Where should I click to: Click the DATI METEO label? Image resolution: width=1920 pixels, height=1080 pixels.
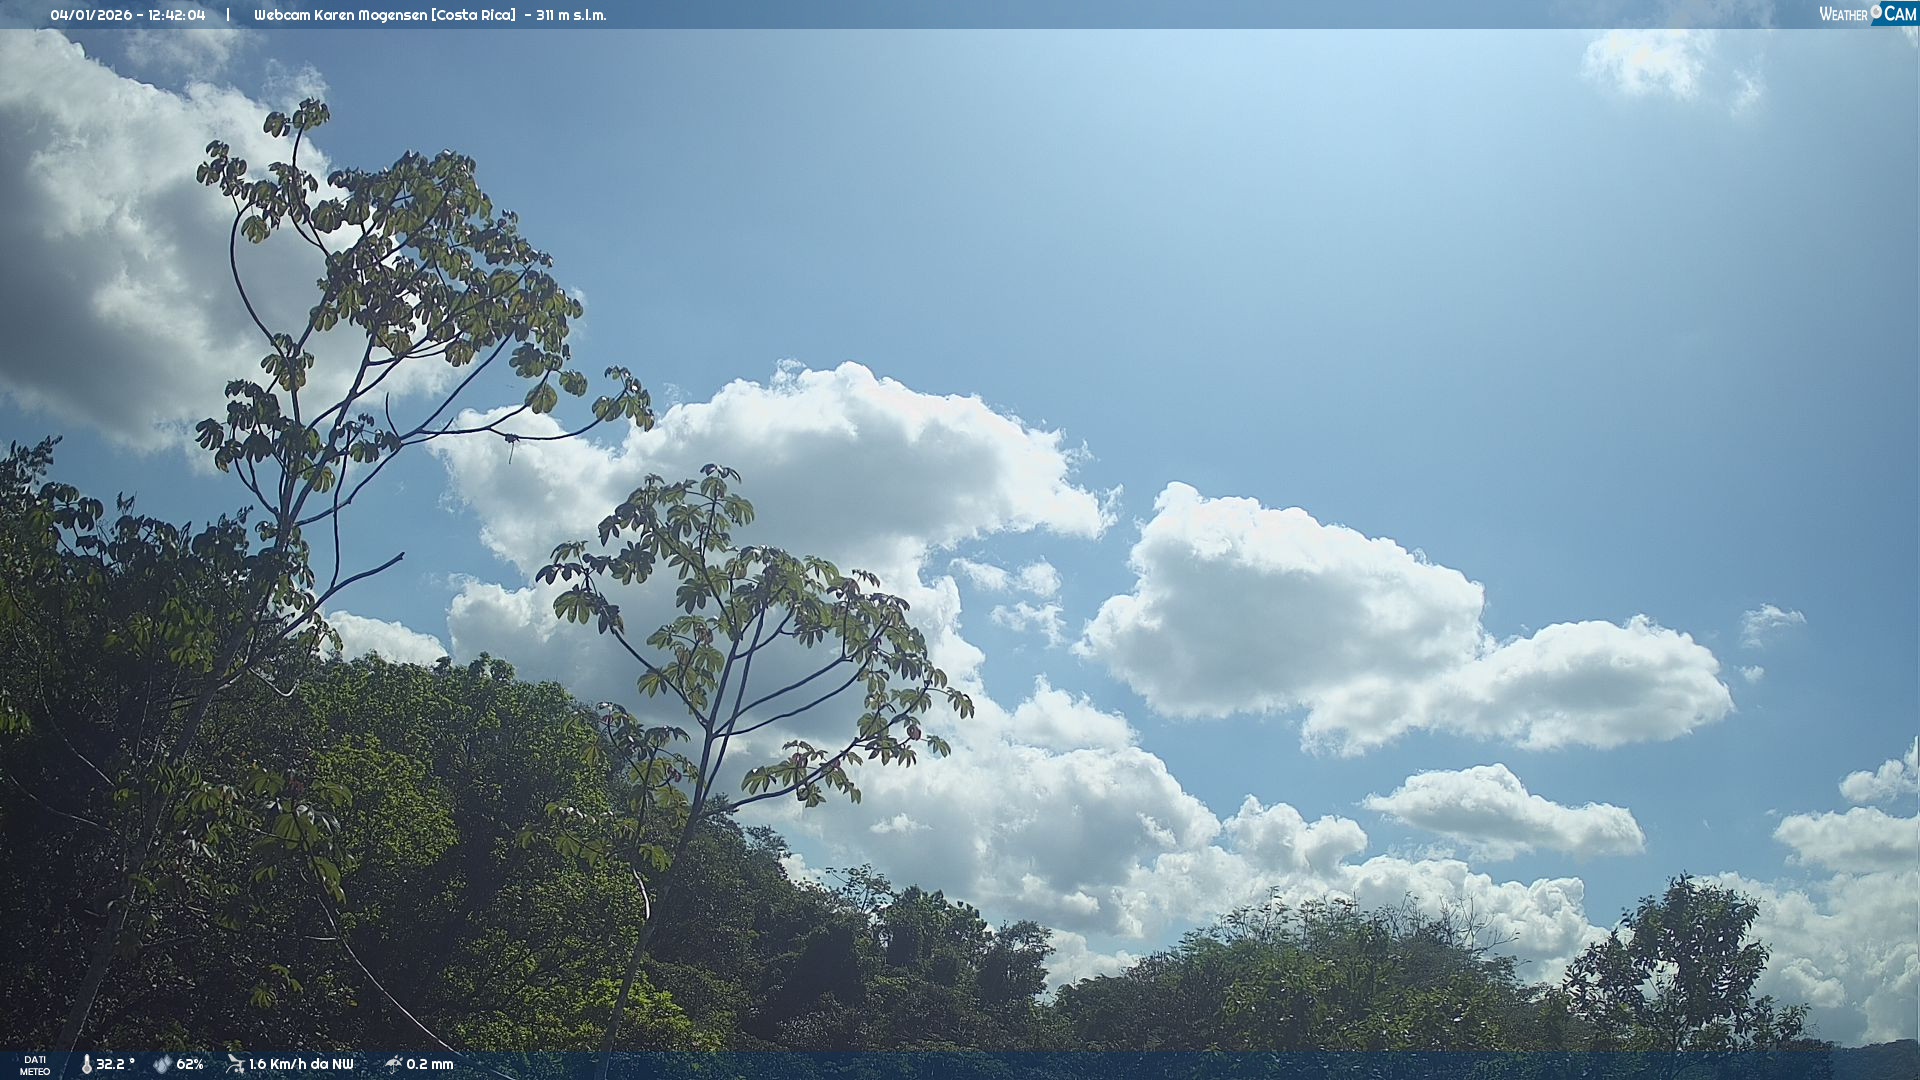(x=35, y=1065)
